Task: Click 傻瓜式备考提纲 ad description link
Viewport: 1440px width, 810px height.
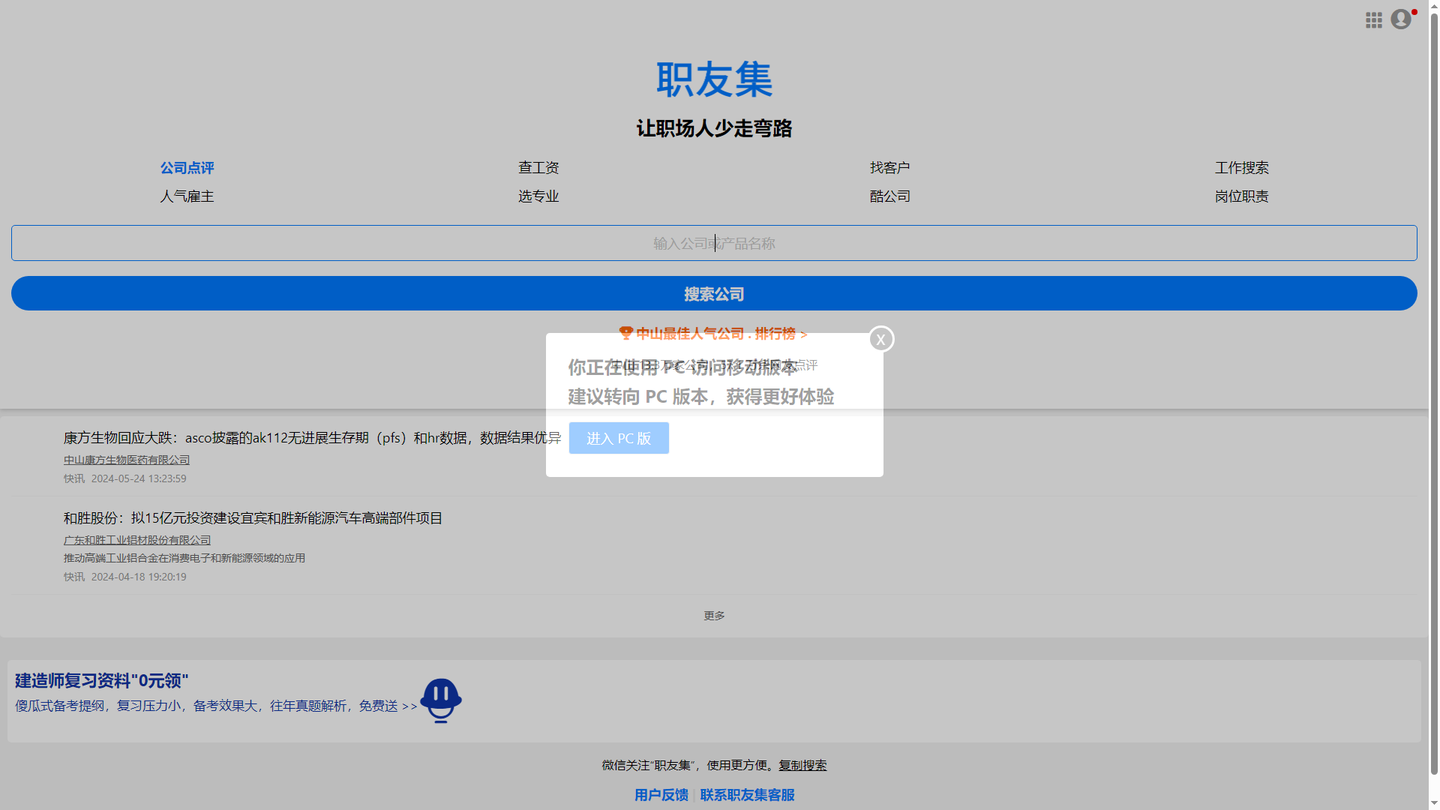Action: pyautogui.click(x=216, y=706)
